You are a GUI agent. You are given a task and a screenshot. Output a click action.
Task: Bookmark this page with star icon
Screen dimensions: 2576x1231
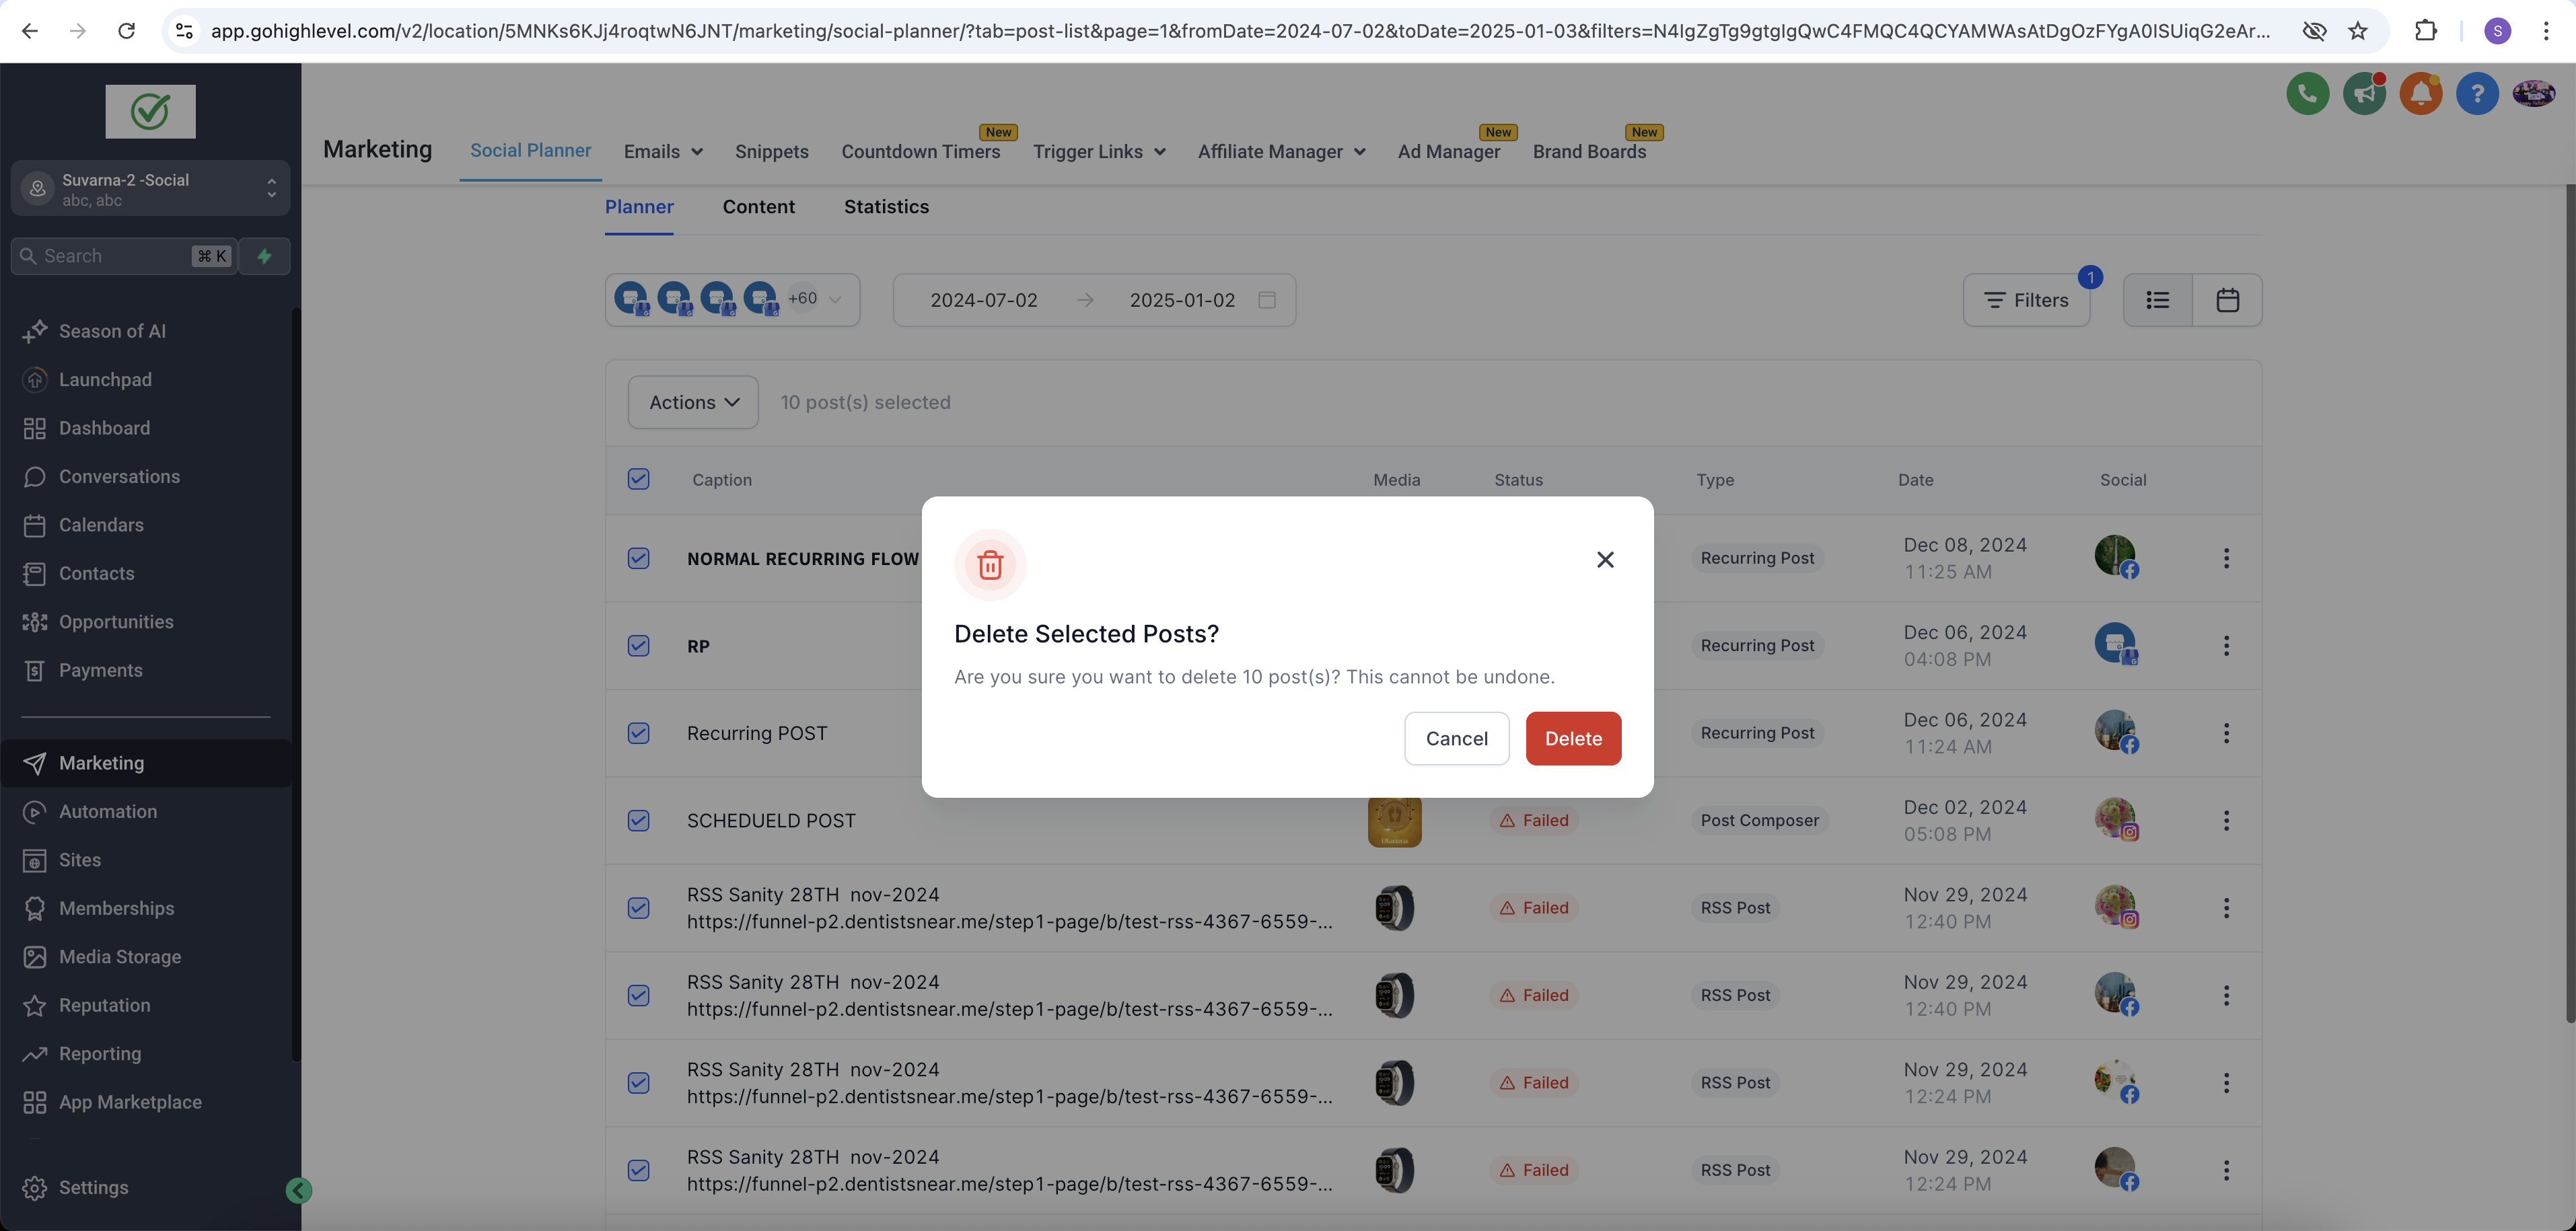(x=2358, y=31)
